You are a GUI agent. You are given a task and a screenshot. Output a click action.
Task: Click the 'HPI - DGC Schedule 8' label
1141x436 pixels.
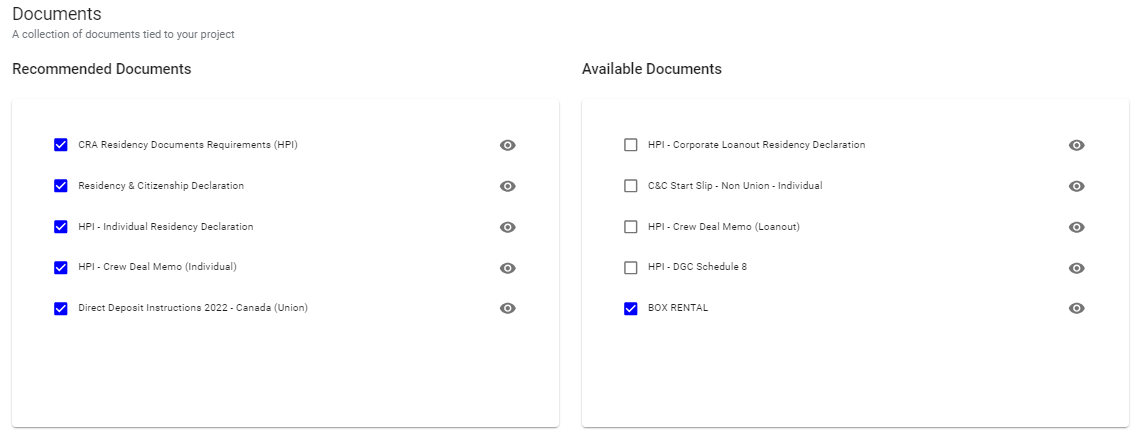pyautogui.click(x=697, y=266)
